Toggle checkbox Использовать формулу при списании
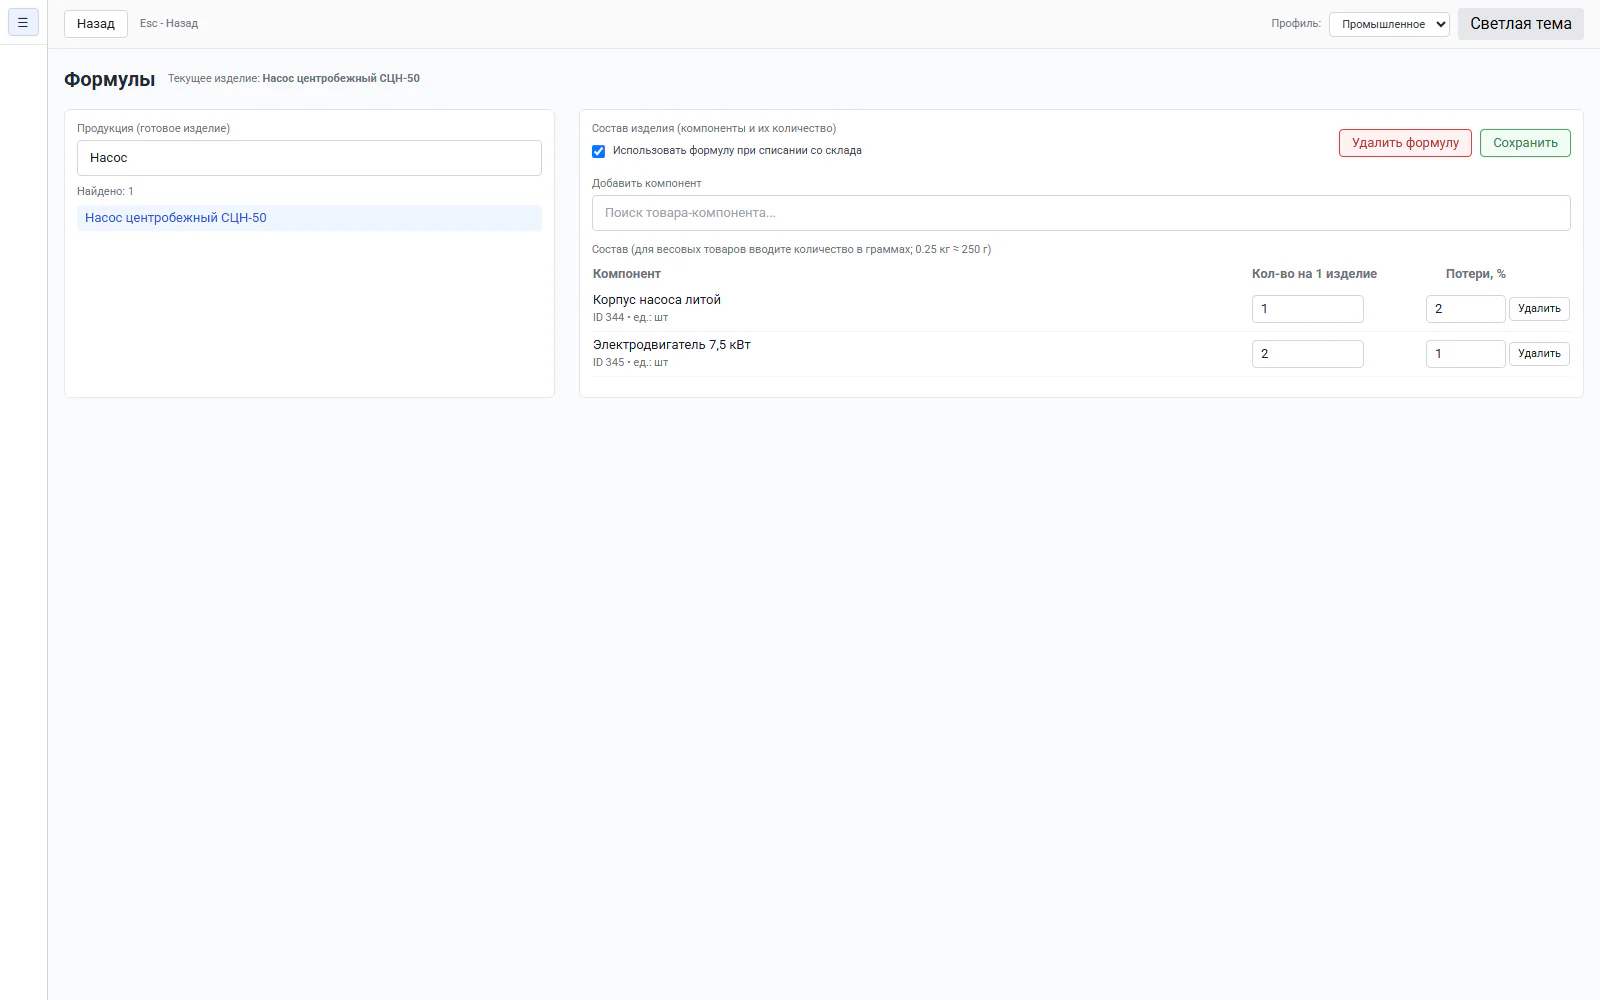 598,151
